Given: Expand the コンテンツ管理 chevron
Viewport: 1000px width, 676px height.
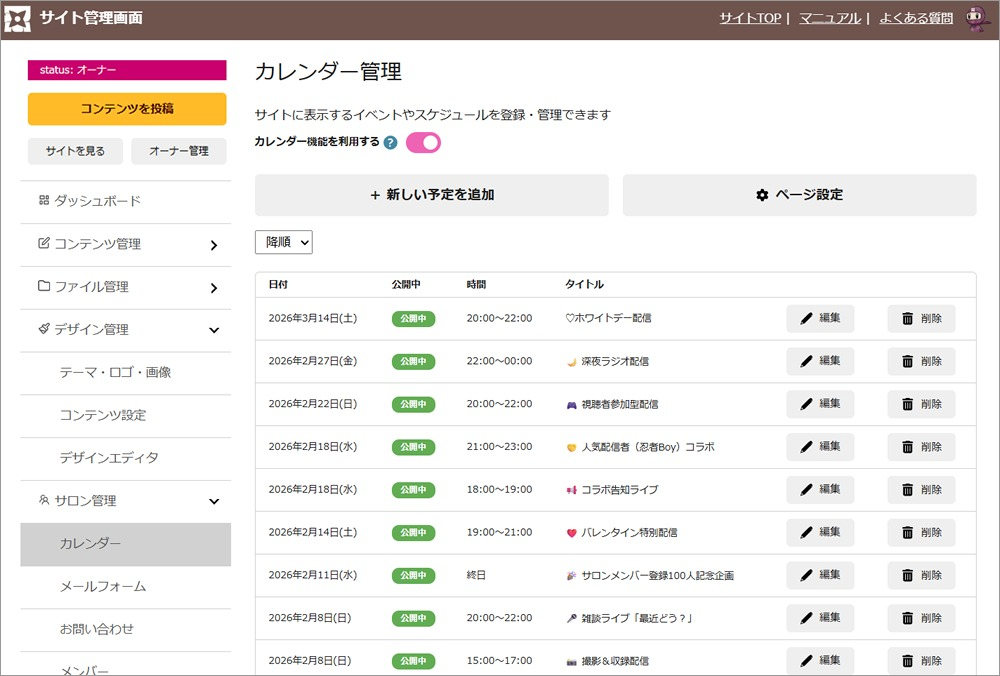Looking at the screenshot, I should coord(214,245).
